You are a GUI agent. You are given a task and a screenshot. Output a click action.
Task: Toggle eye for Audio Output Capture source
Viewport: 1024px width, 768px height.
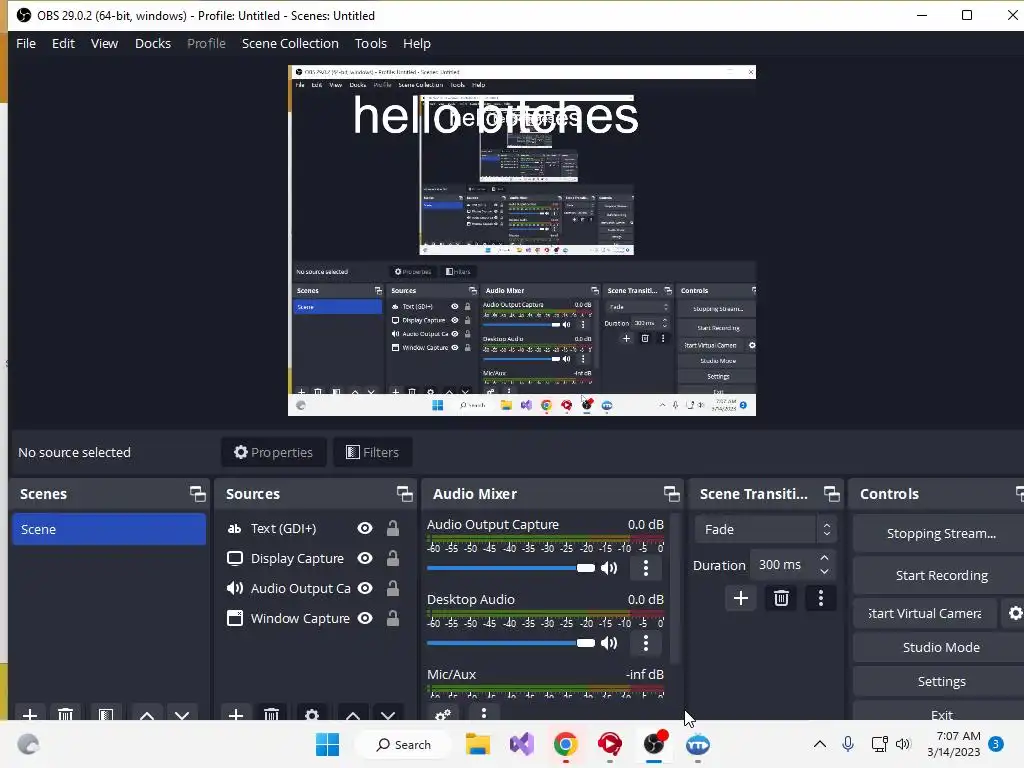pyautogui.click(x=365, y=588)
